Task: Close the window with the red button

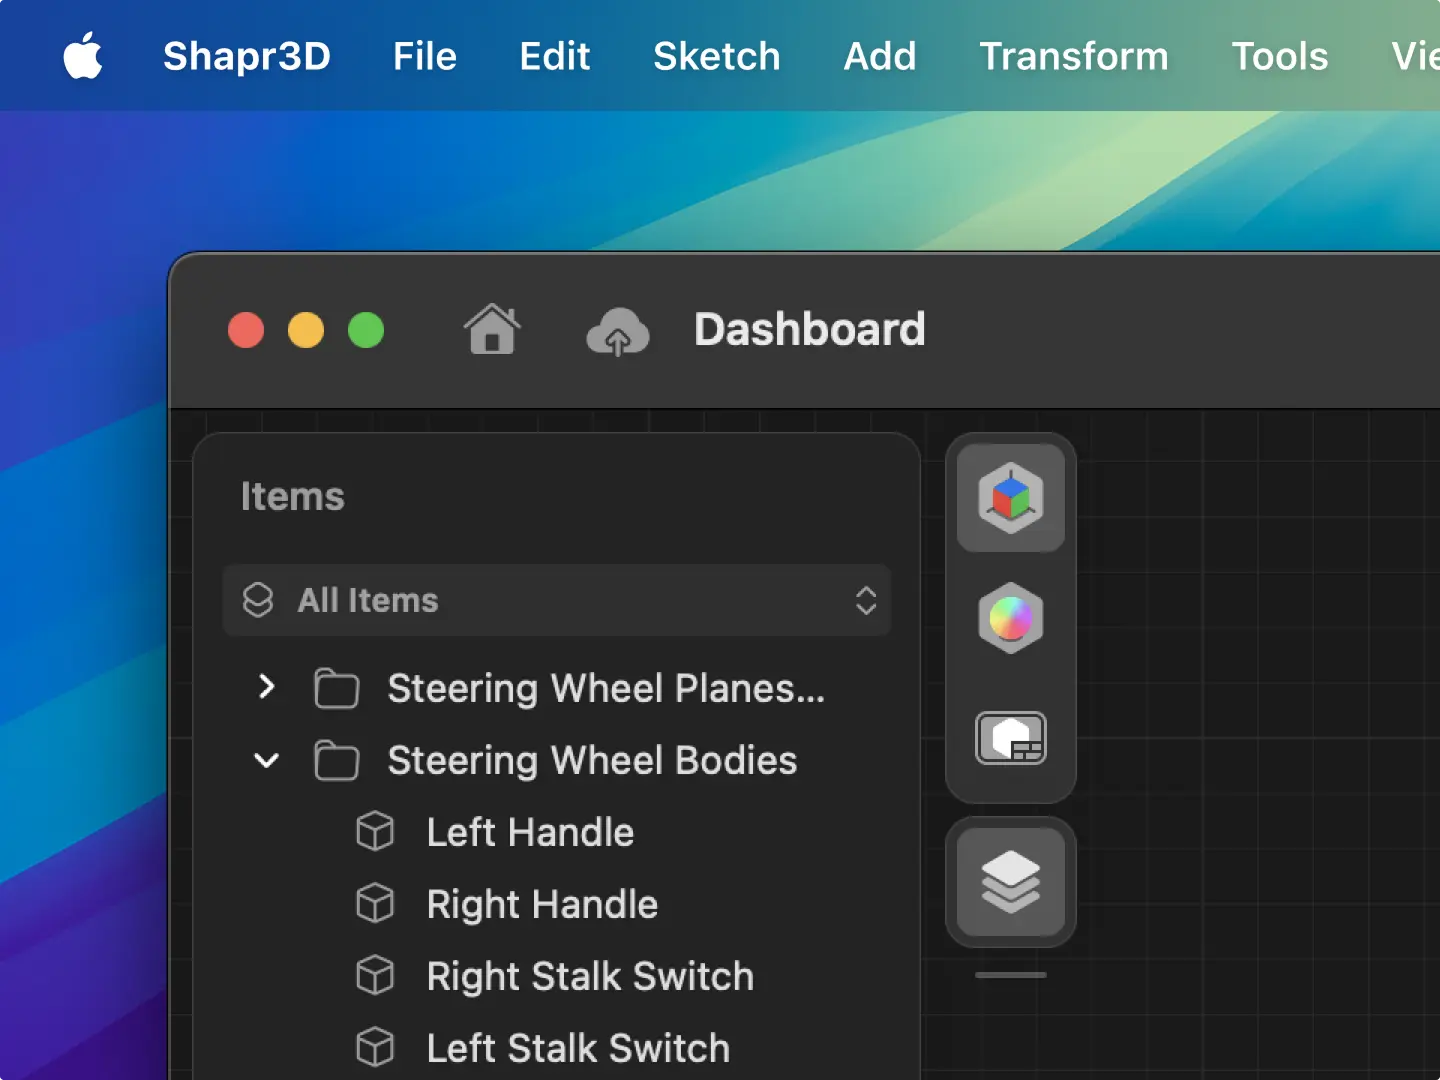Action: coord(246,330)
